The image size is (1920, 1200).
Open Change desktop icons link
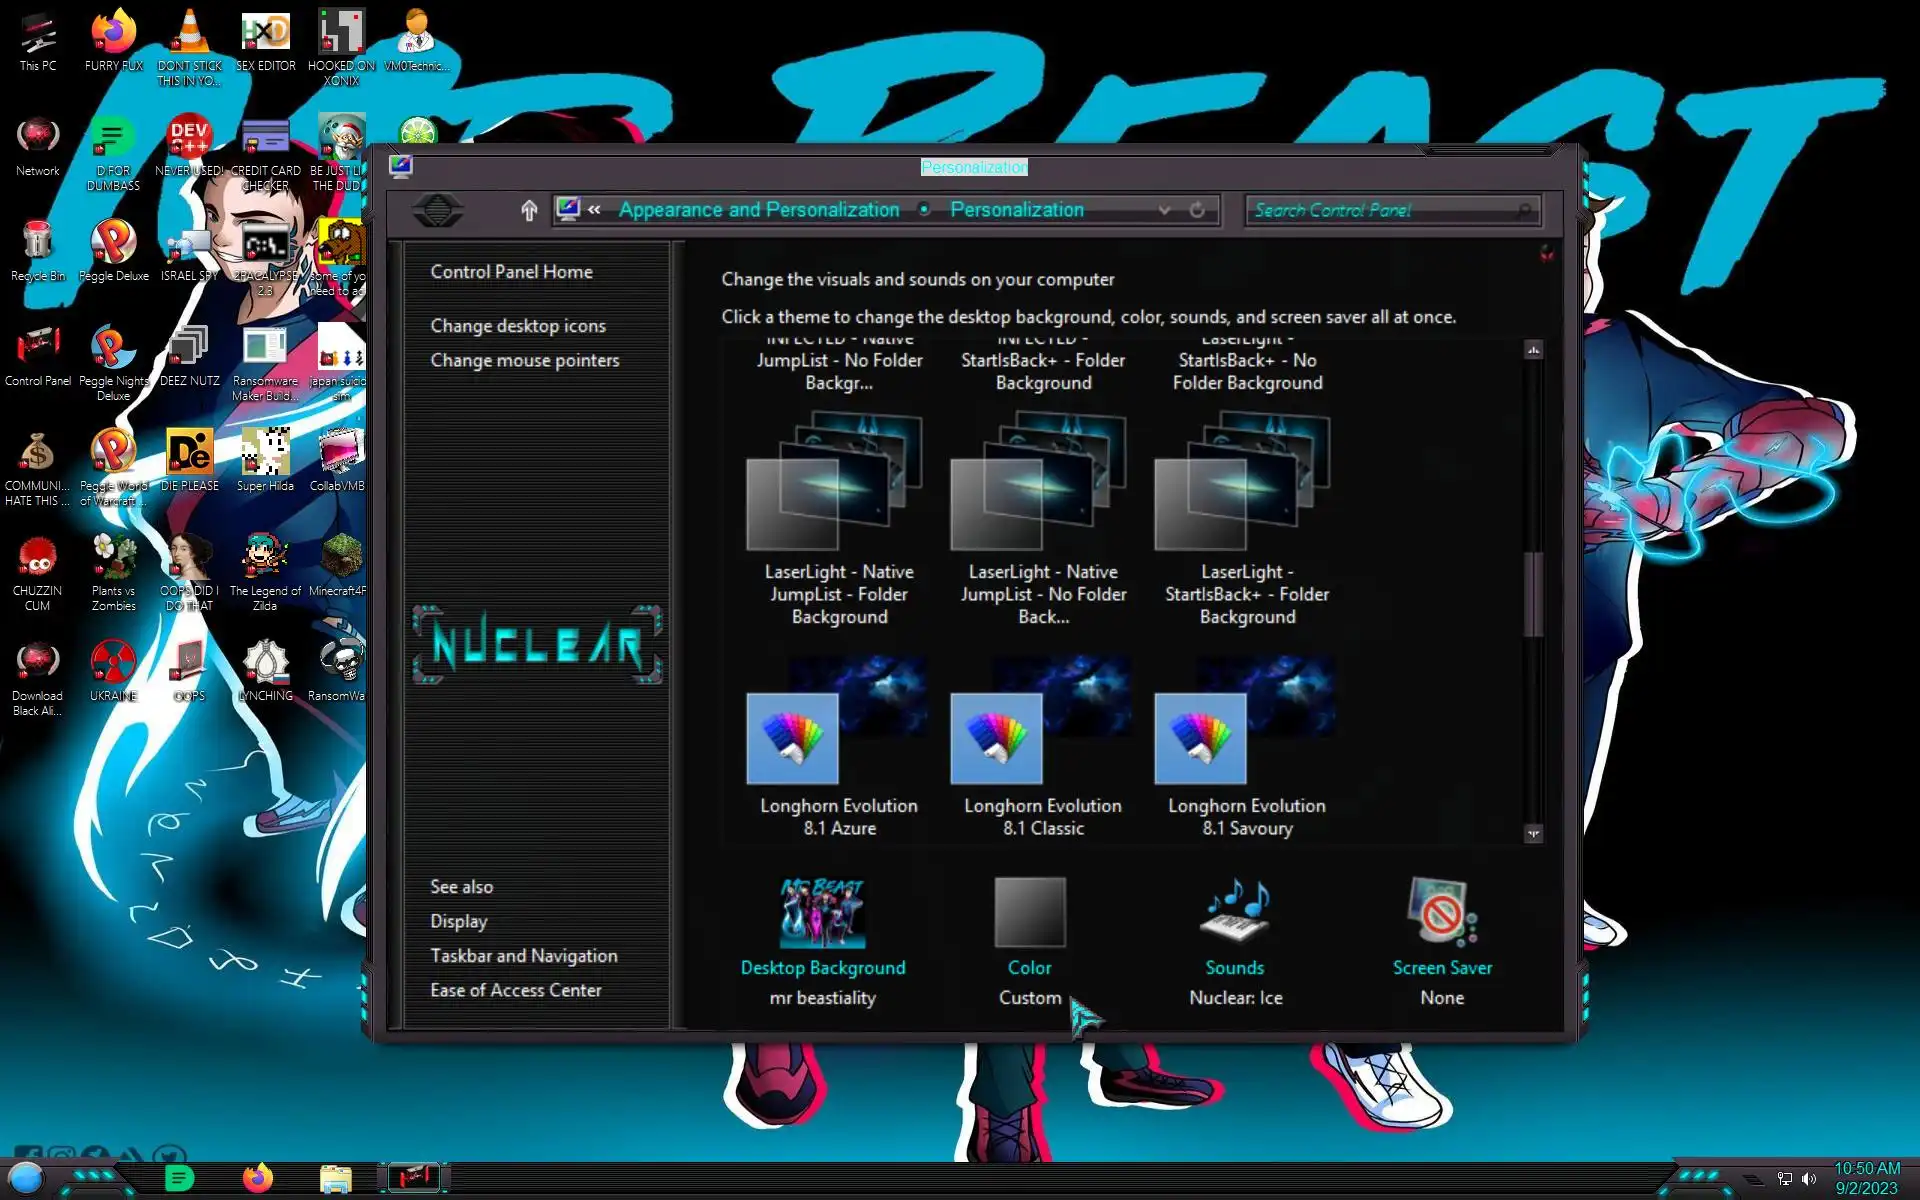tap(517, 326)
